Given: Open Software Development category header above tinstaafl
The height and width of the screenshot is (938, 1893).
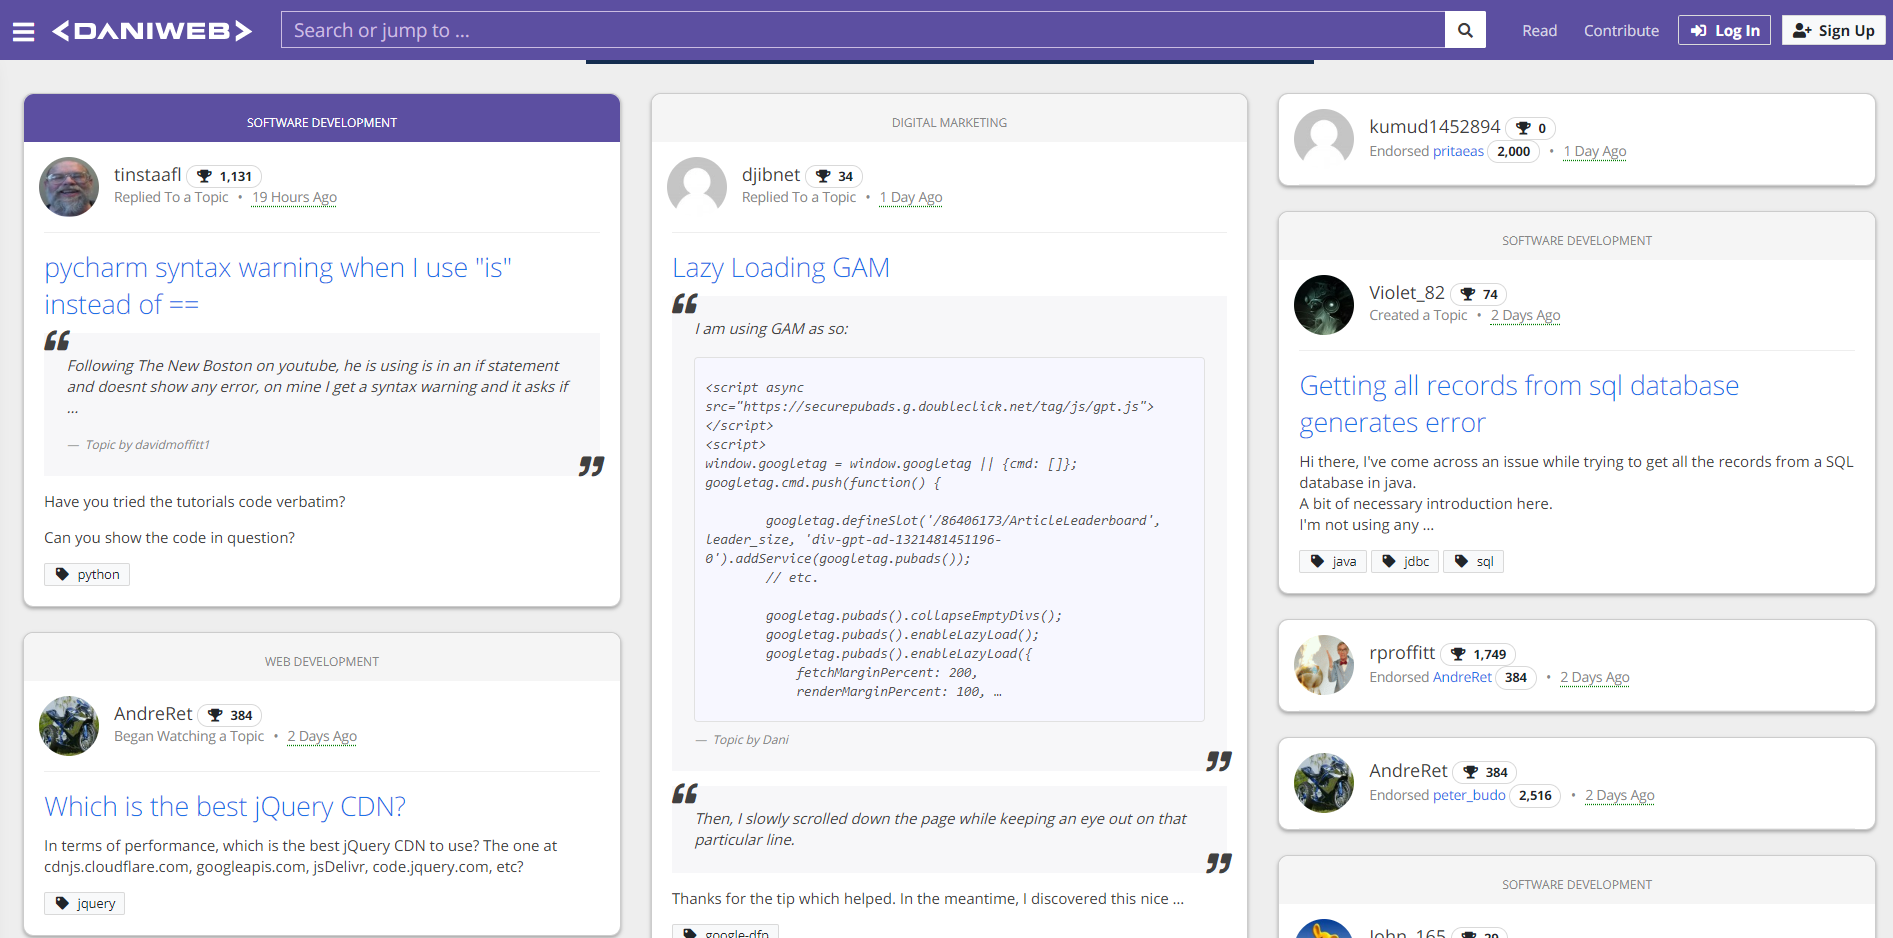Looking at the screenshot, I should click(x=322, y=123).
